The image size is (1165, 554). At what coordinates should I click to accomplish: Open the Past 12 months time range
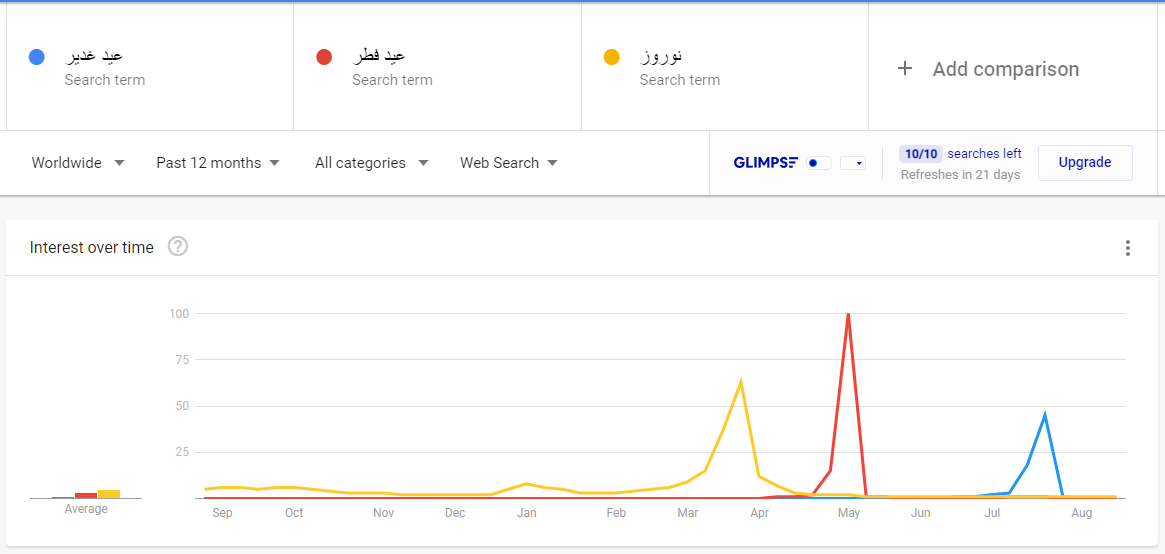tap(218, 163)
